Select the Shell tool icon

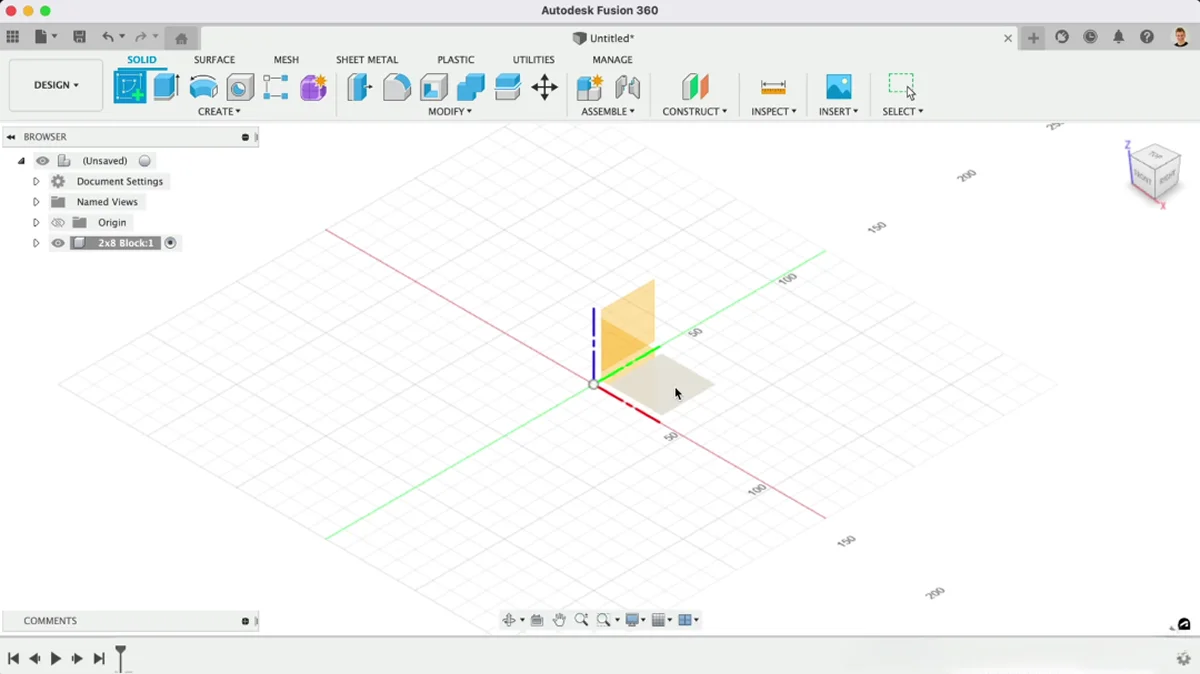tap(434, 87)
